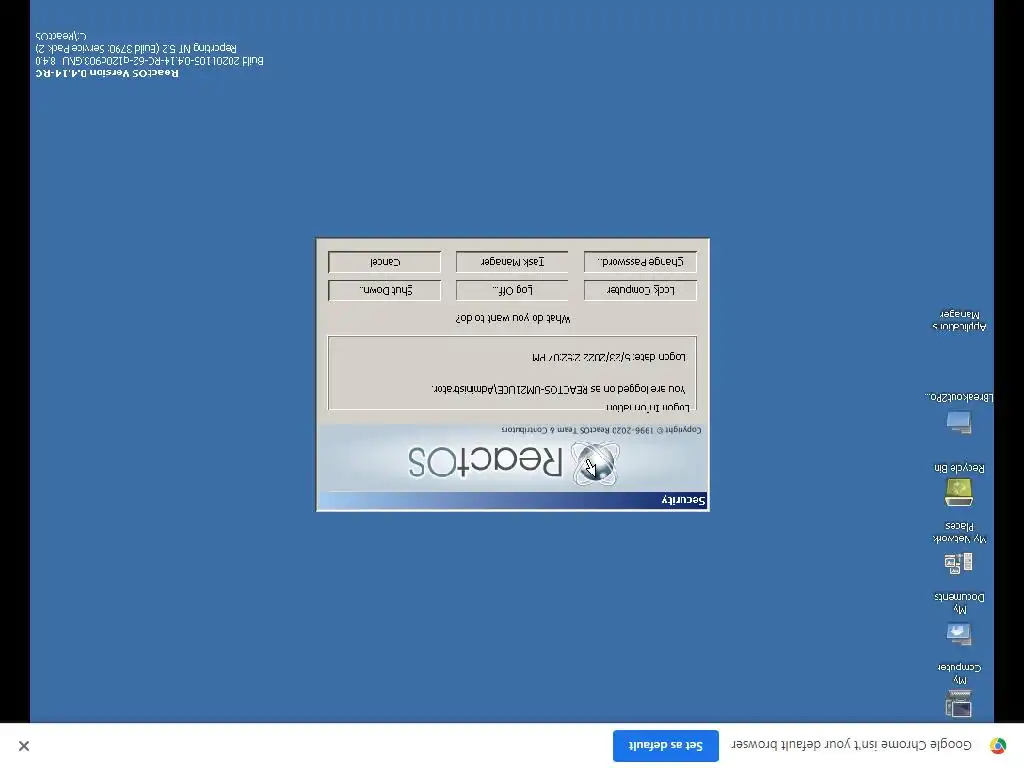Choose Log Off in Security dialog

click(512, 290)
